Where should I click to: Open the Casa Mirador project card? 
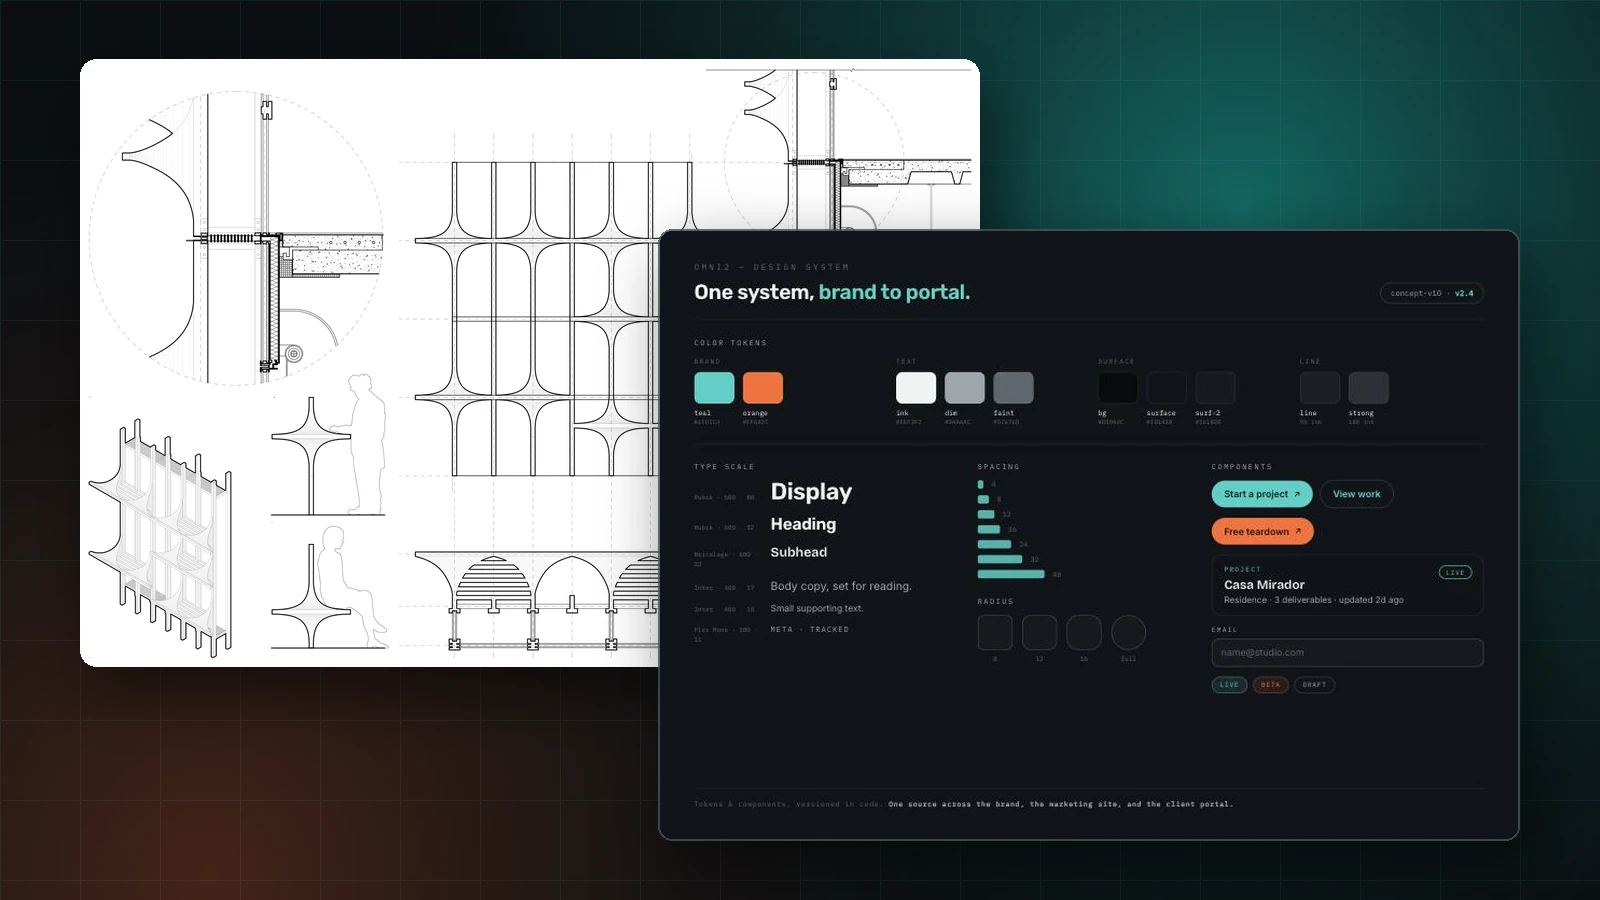[x=1347, y=585]
